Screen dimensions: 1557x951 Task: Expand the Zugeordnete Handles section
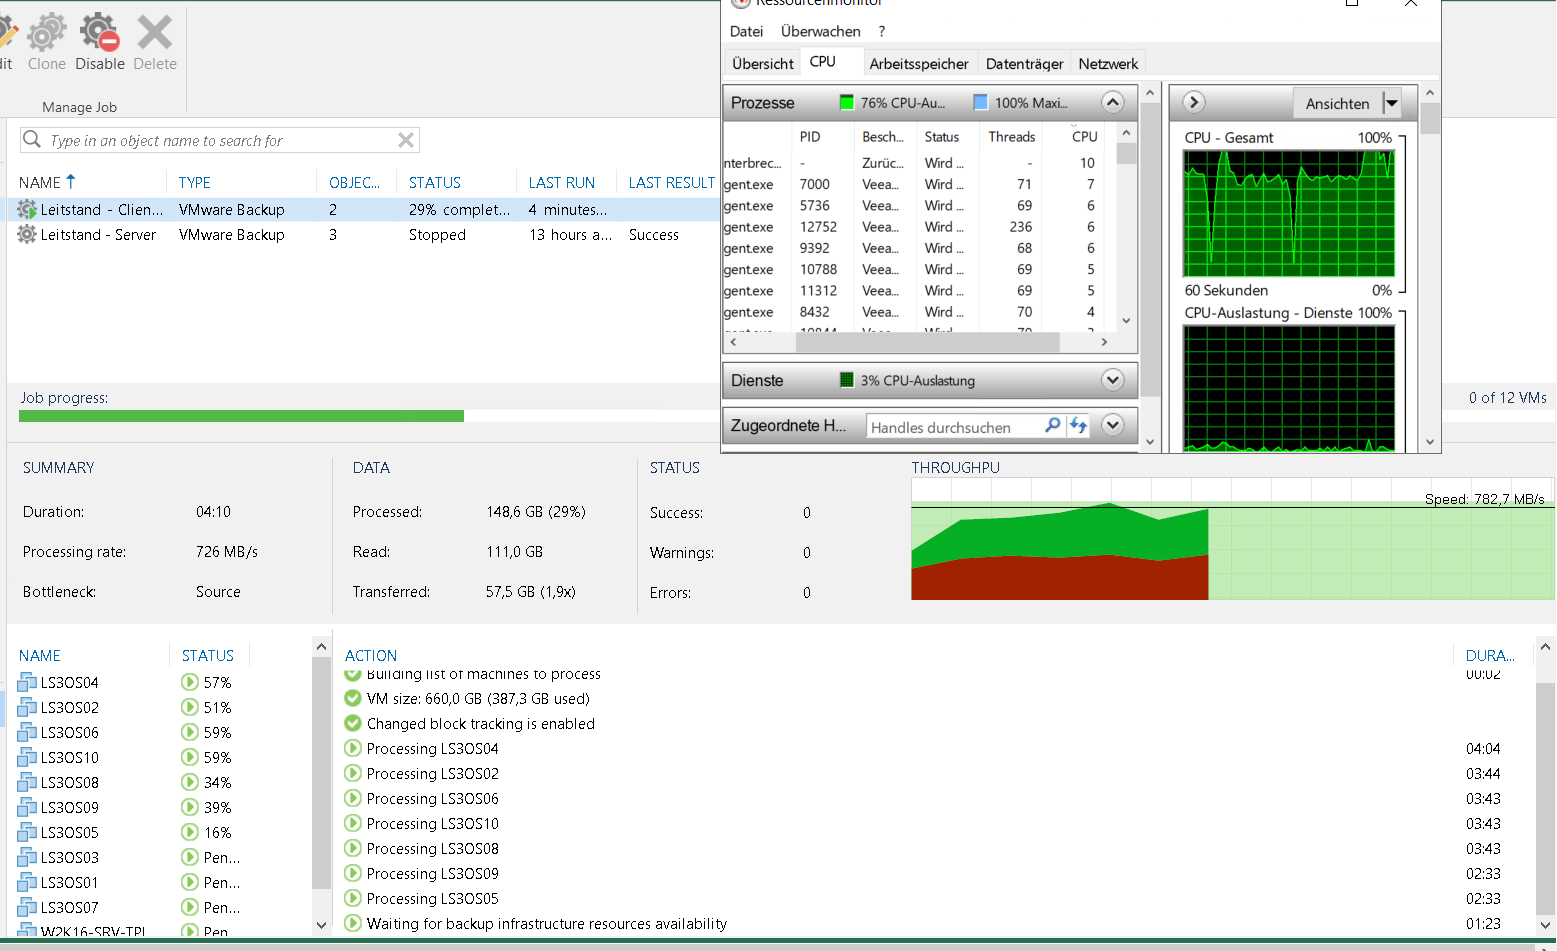1112,426
